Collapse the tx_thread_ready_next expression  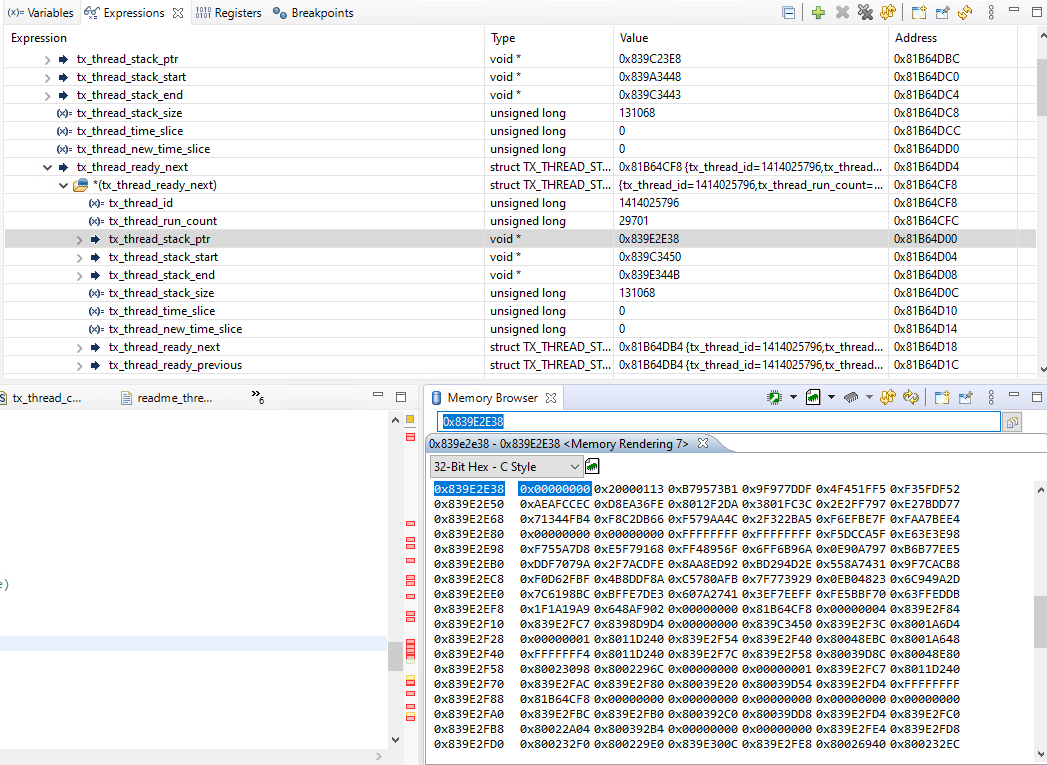[x=47, y=166]
